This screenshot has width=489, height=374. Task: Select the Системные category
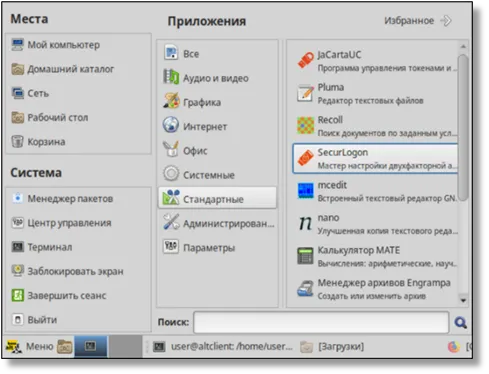click(217, 175)
